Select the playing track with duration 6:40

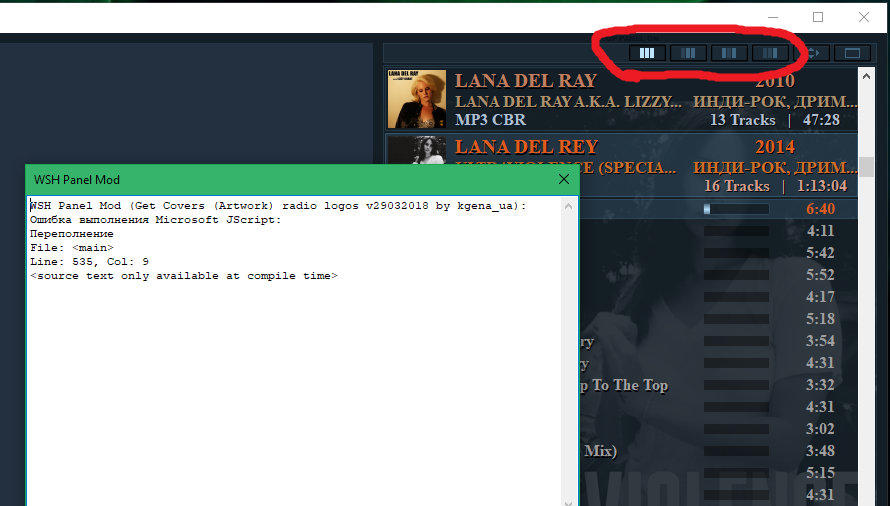click(719, 209)
